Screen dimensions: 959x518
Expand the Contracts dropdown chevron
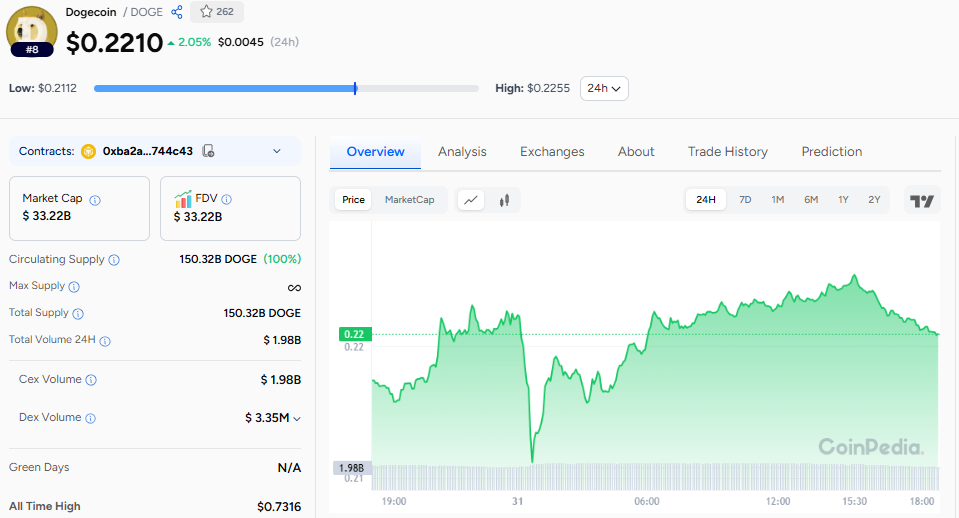[277, 151]
